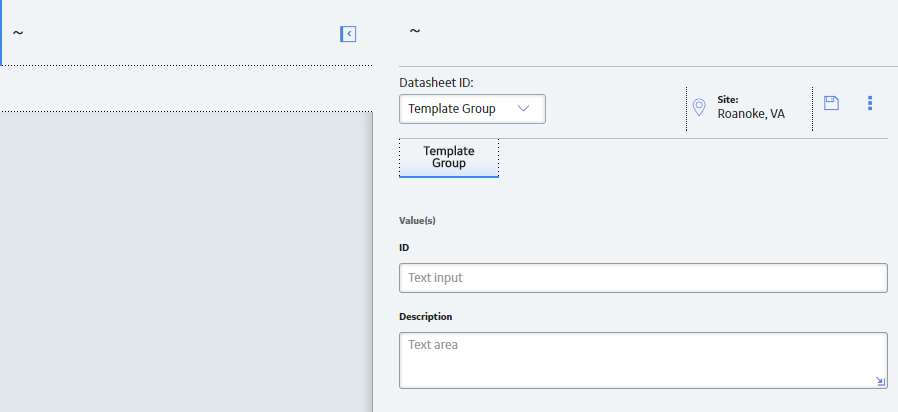Select the tilde entry in left pane header
This screenshot has height=412, width=898.
point(18,33)
